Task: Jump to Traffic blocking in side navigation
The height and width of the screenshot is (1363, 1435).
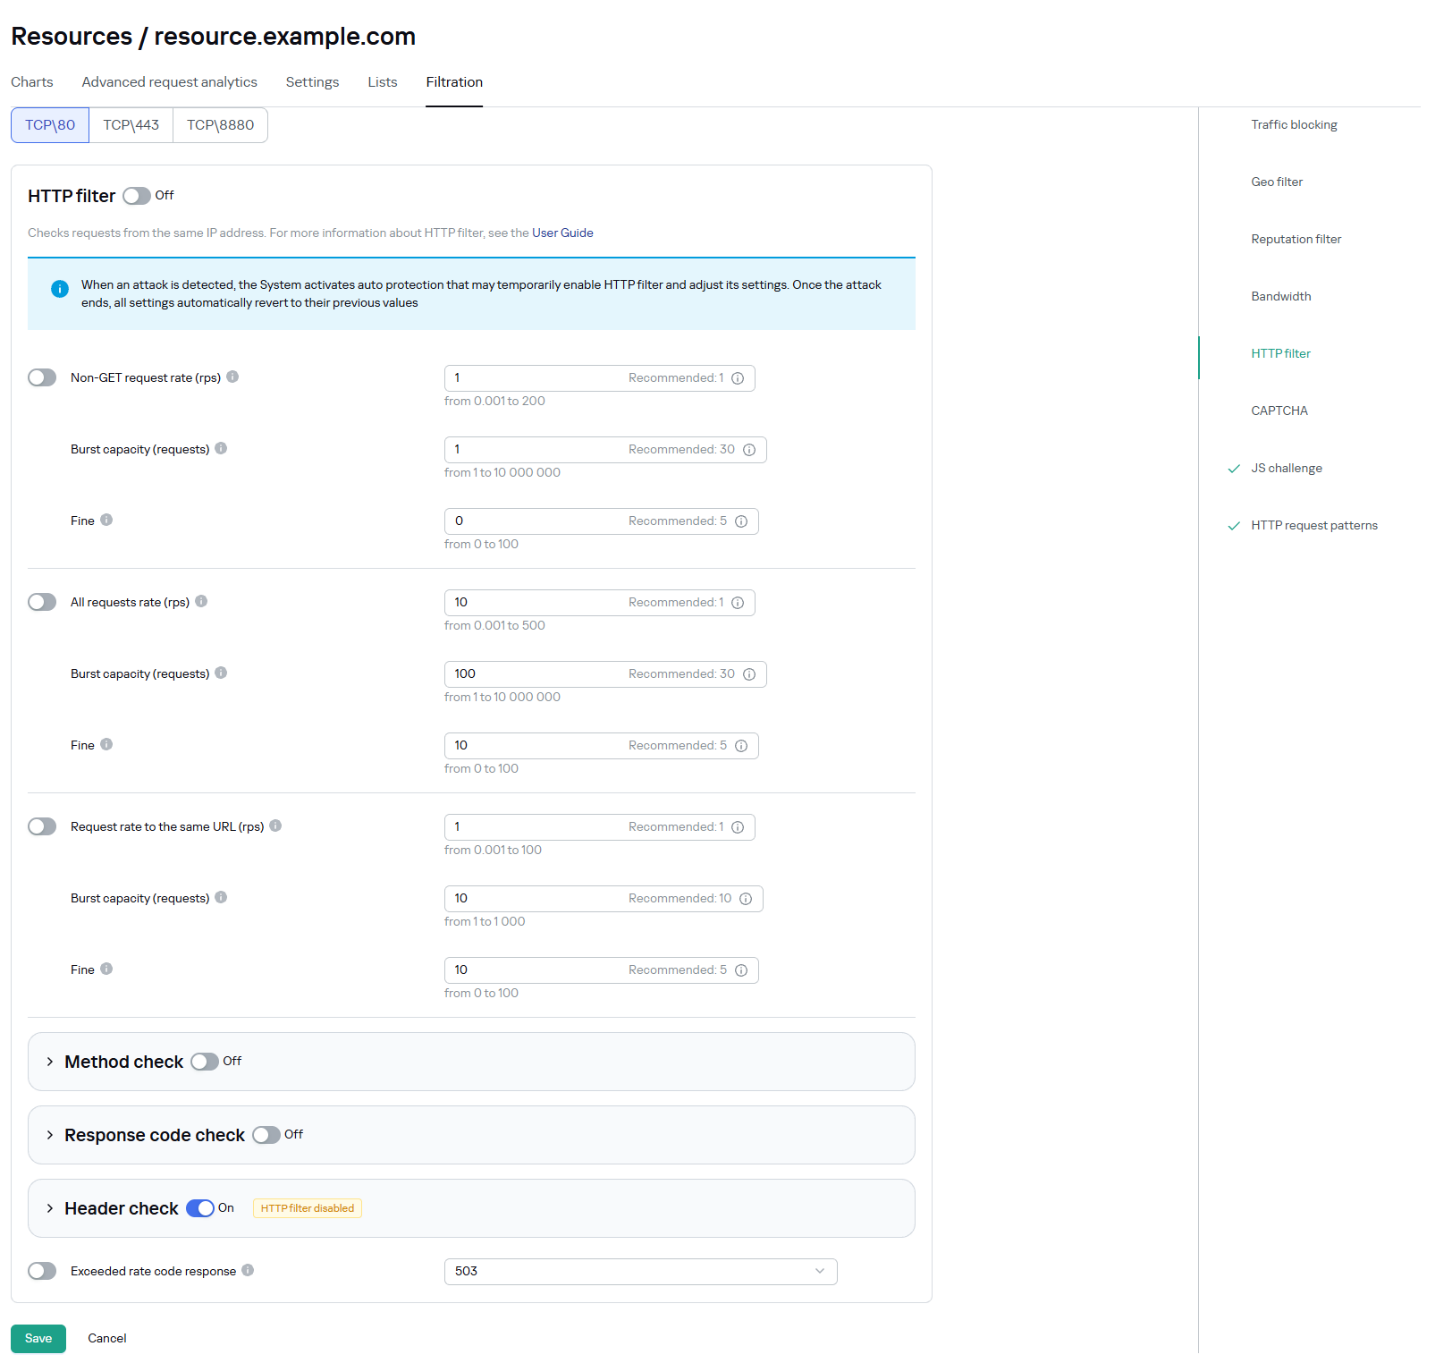Action: pyautogui.click(x=1294, y=125)
